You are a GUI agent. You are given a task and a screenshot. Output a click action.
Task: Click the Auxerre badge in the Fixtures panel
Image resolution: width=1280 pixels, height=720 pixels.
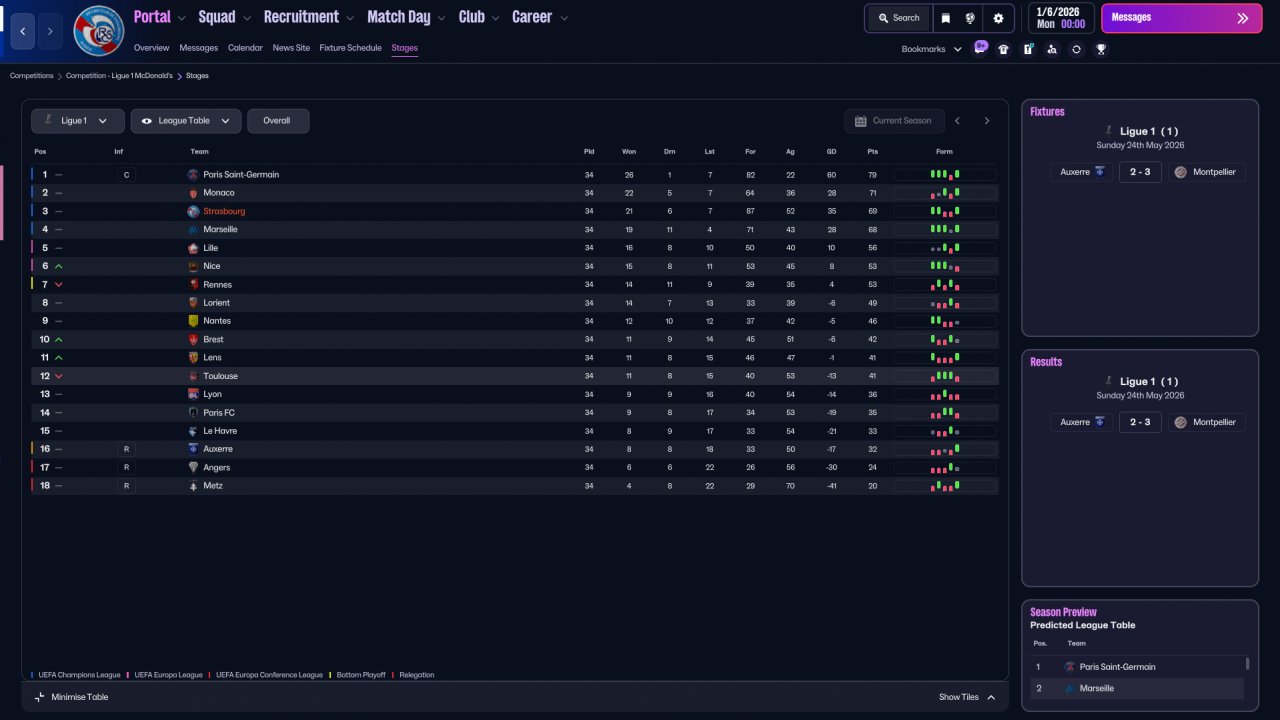[1100, 172]
